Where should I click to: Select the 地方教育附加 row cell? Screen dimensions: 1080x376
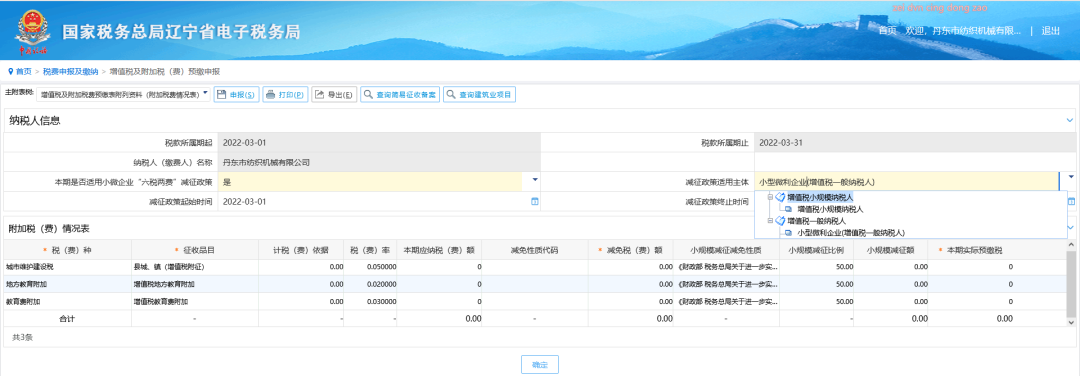[x=67, y=284]
